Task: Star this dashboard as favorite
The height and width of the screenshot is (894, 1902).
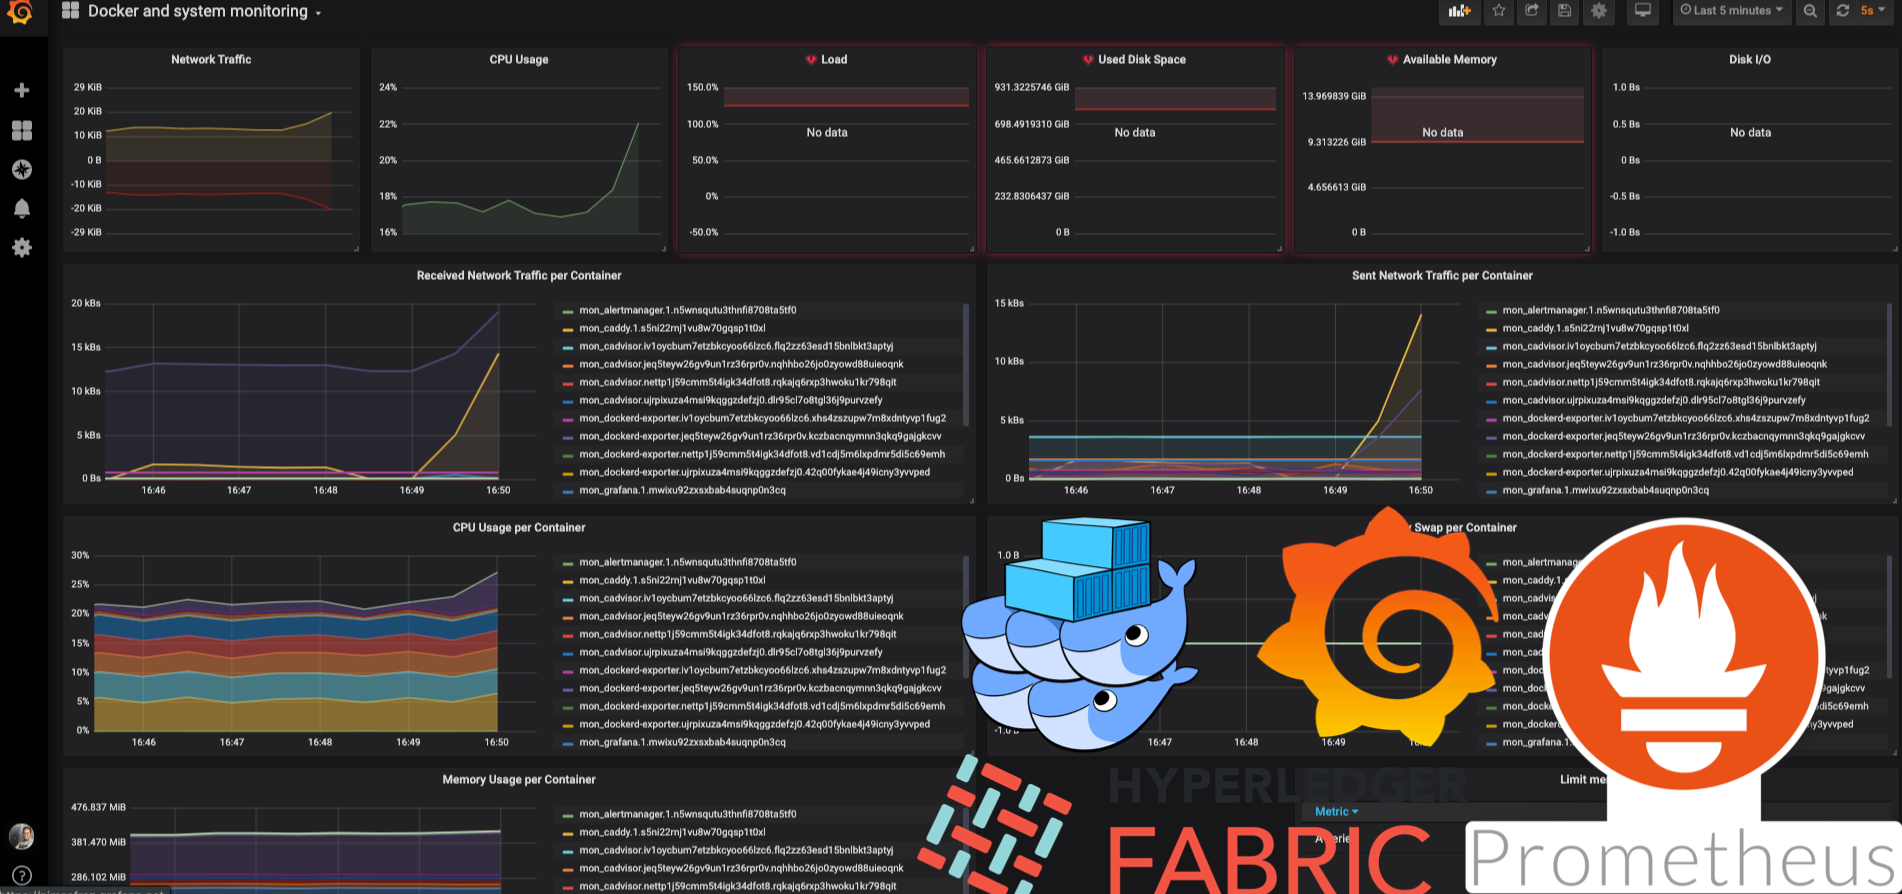Action: [1498, 11]
